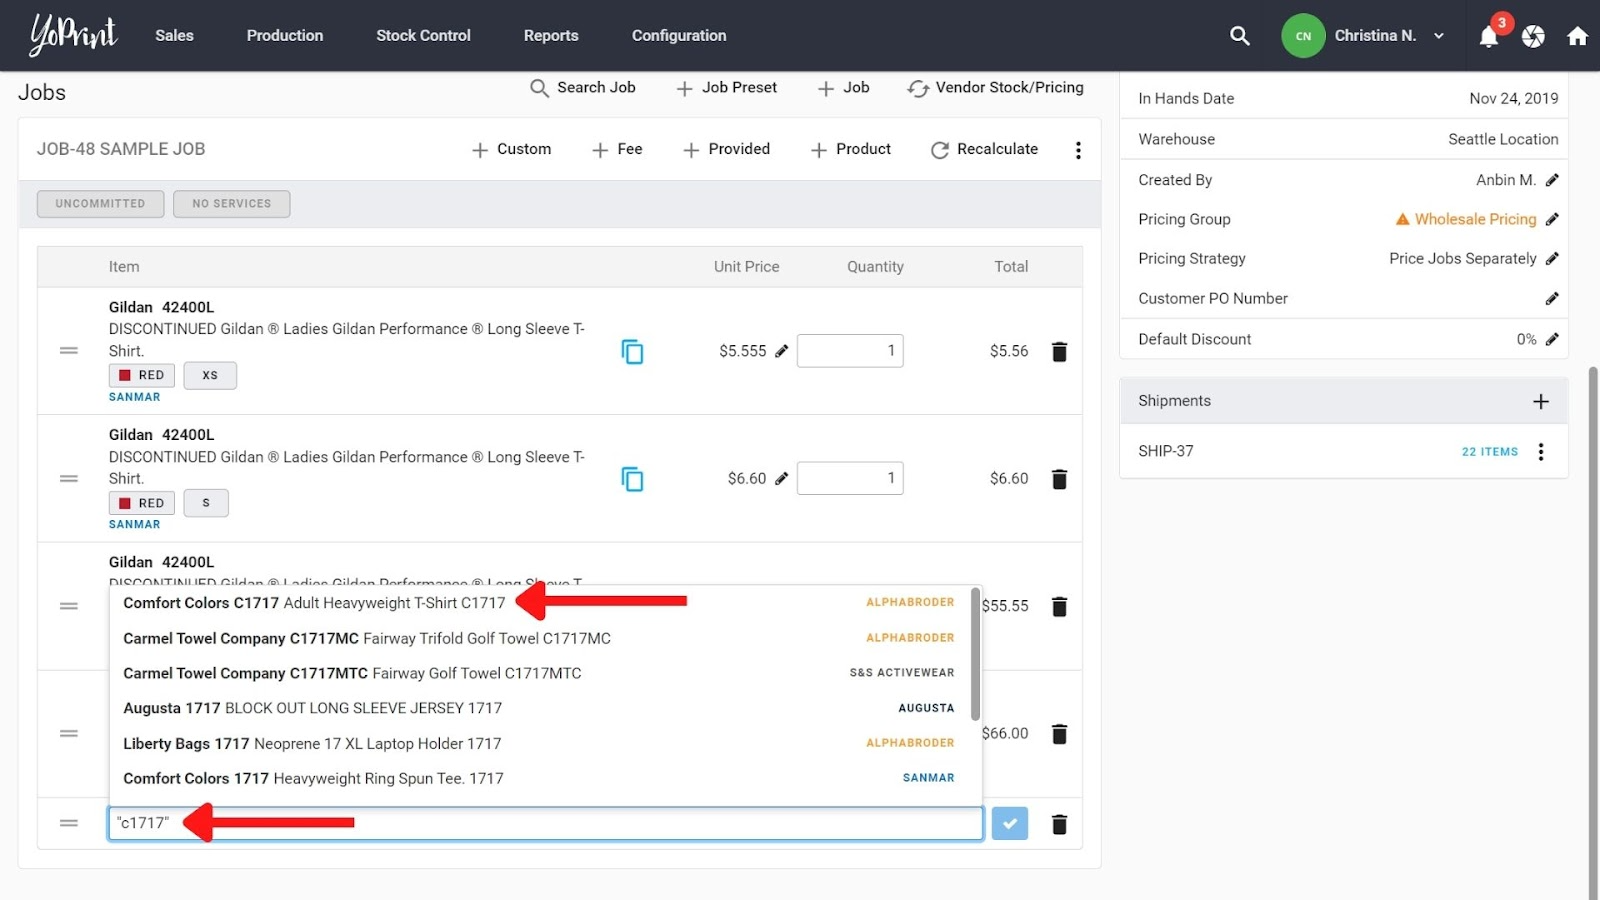Select Liberty Bags 1717 Laptop Holder
This screenshot has height=900, width=1600.
coord(539,743)
